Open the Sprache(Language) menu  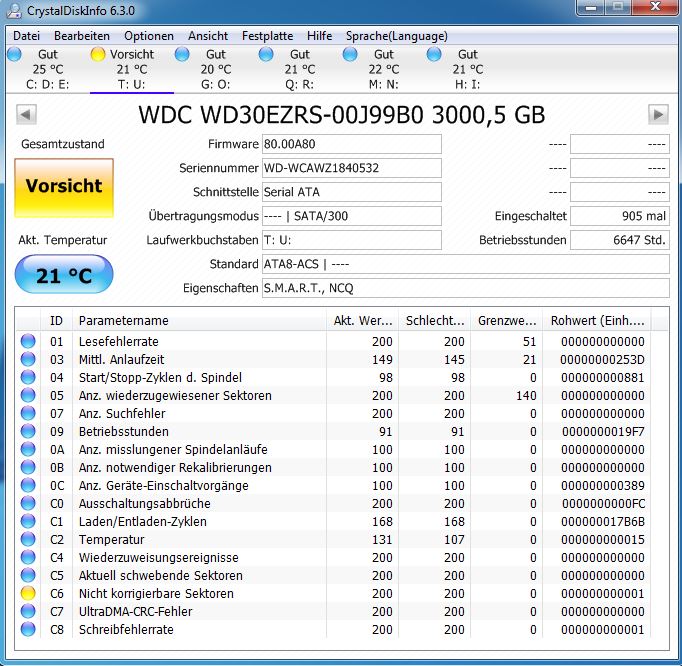(397, 36)
